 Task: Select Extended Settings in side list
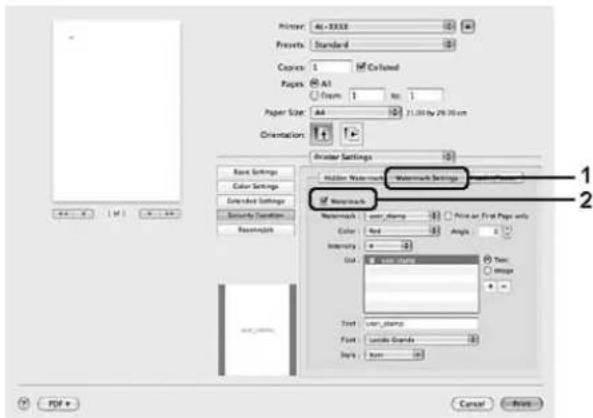click(256, 201)
